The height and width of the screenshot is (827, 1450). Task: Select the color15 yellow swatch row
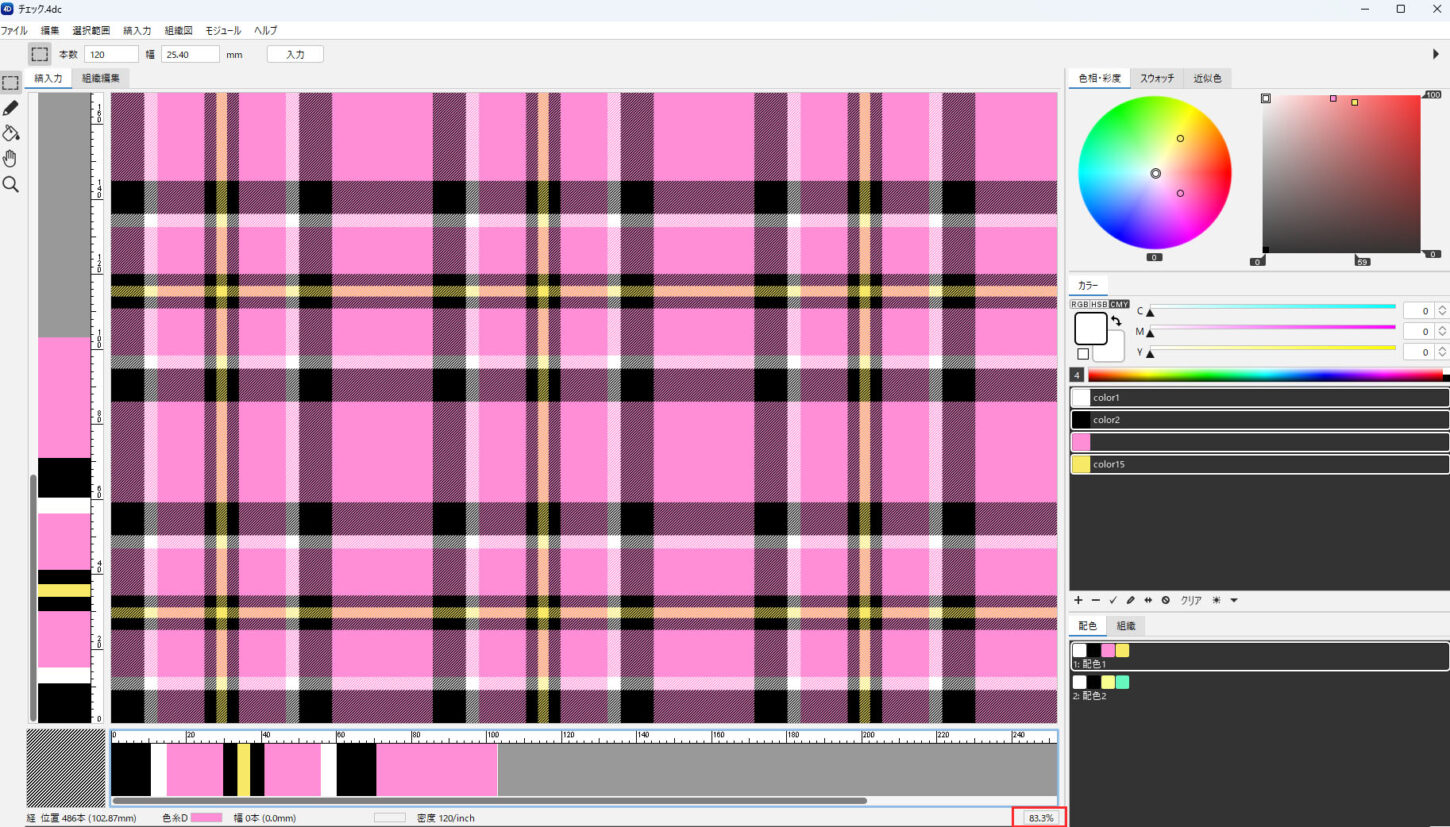(1260, 464)
